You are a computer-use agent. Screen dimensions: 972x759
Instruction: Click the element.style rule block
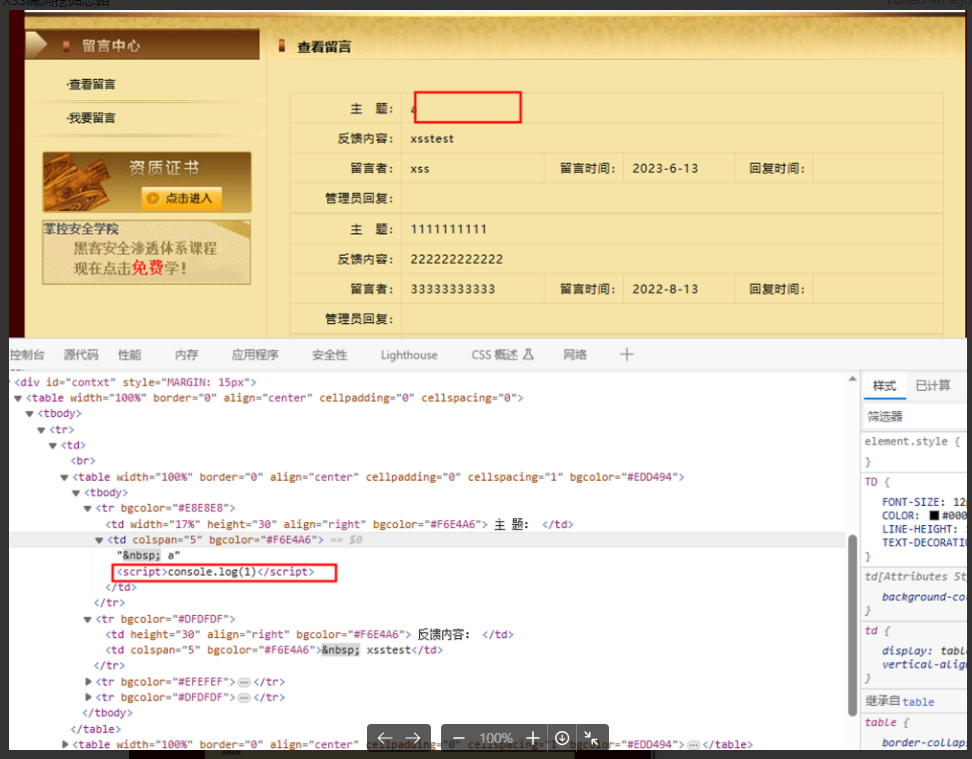[x=914, y=451]
